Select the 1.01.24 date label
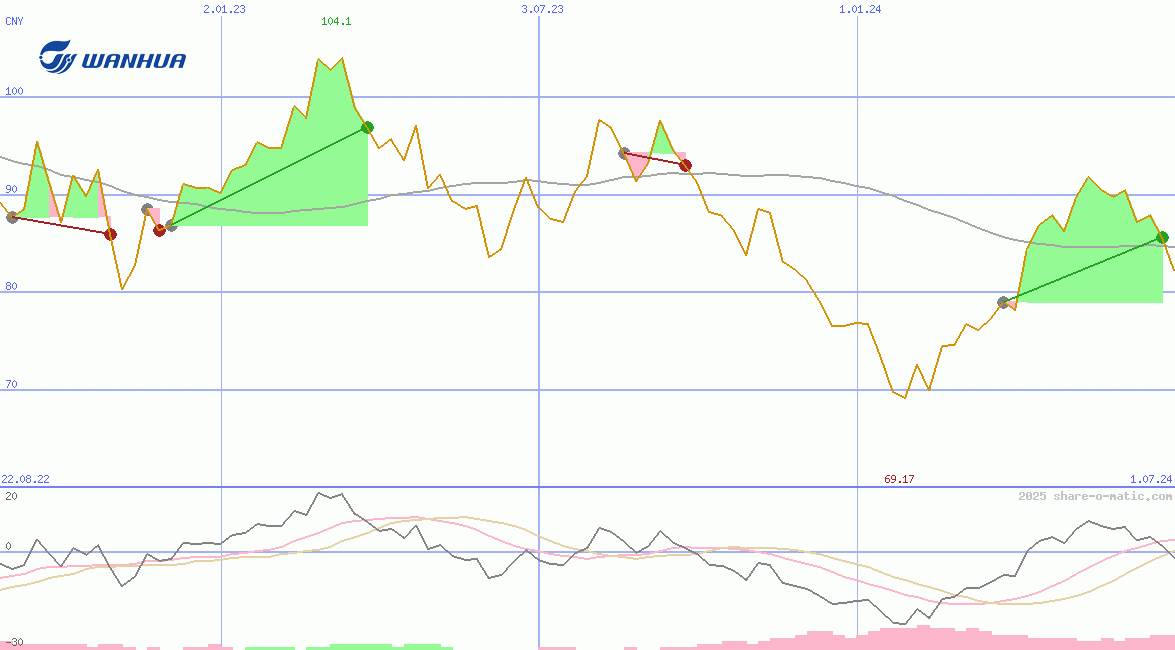This screenshot has width=1175, height=650. [x=860, y=9]
